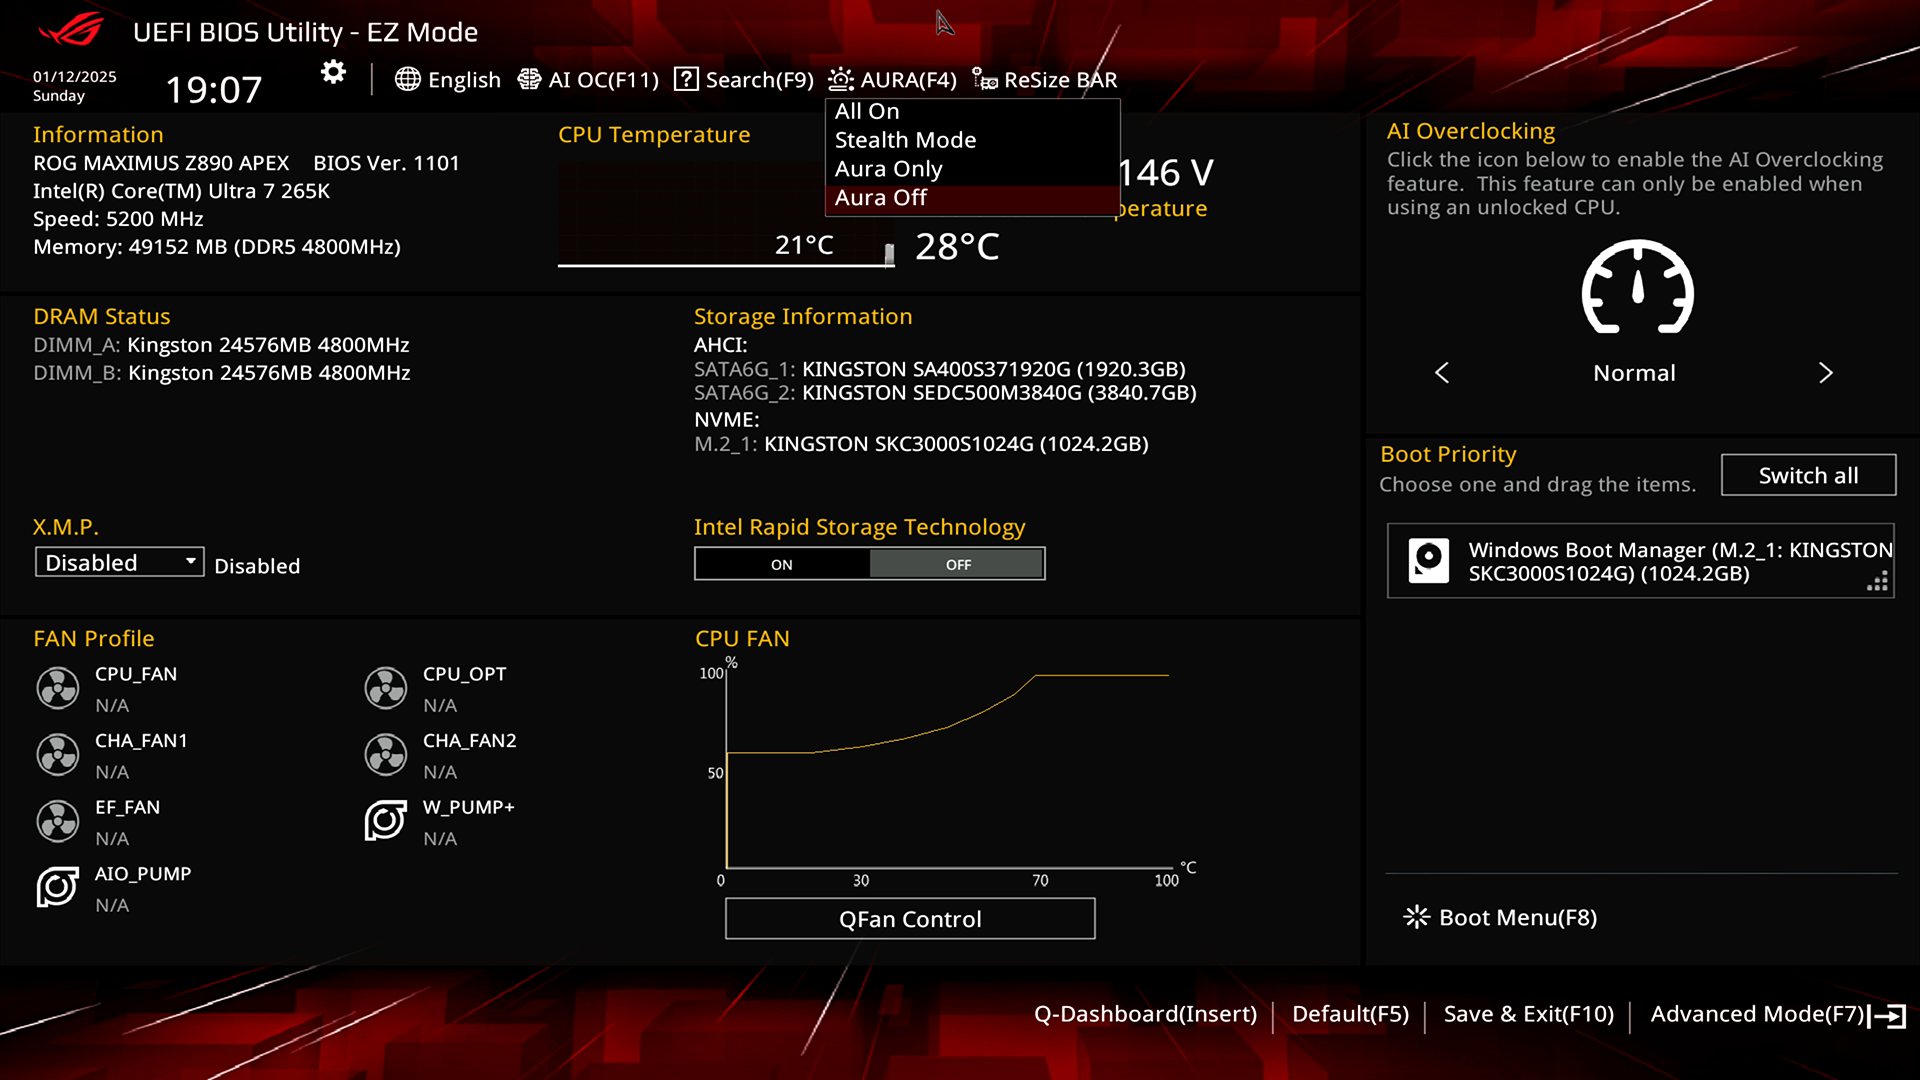Viewport: 1920px width, 1080px height.
Task: Choose Aura Only option
Action: click(972, 169)
